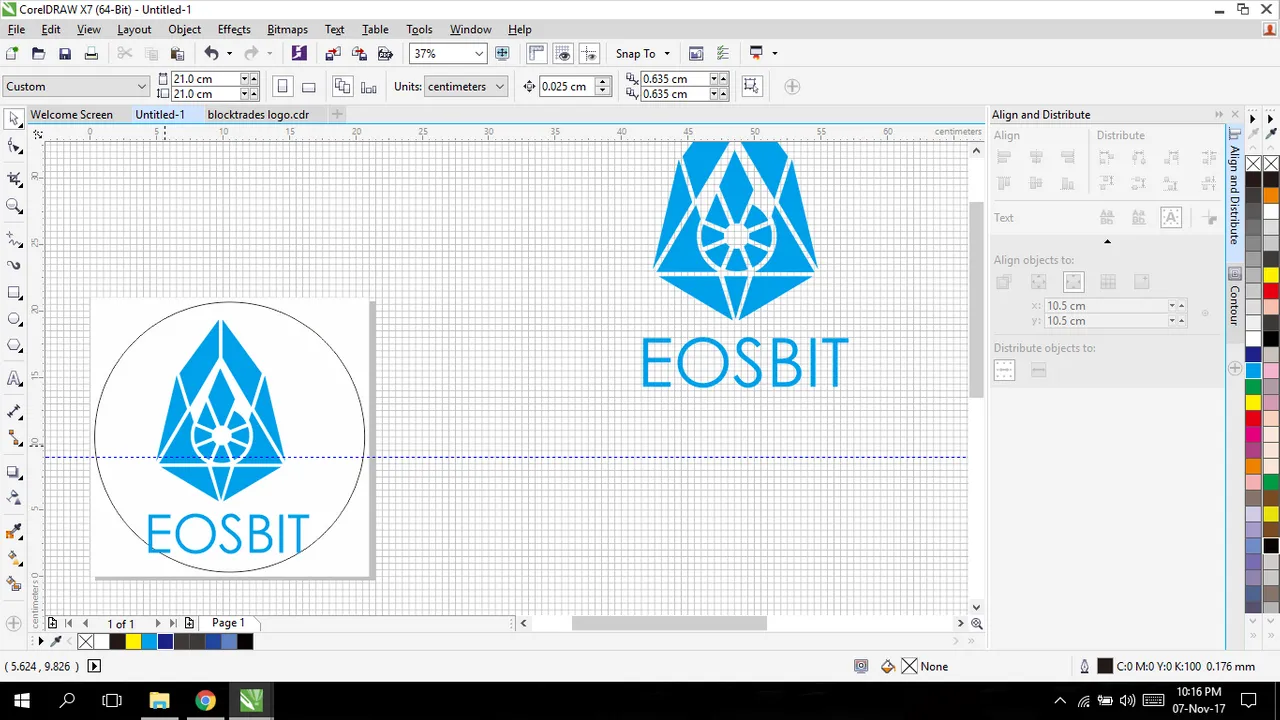This screenshot has height=720, width=1280.
Task: Toggle Show Guidelines button
Action: tap(589, 54)
